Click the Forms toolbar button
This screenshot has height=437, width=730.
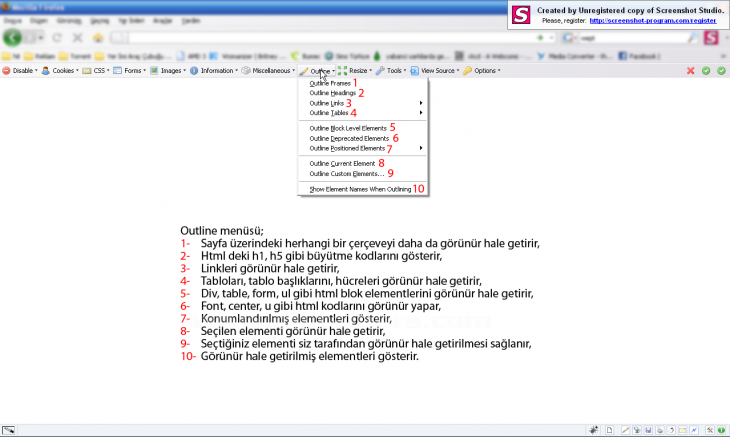130,71
